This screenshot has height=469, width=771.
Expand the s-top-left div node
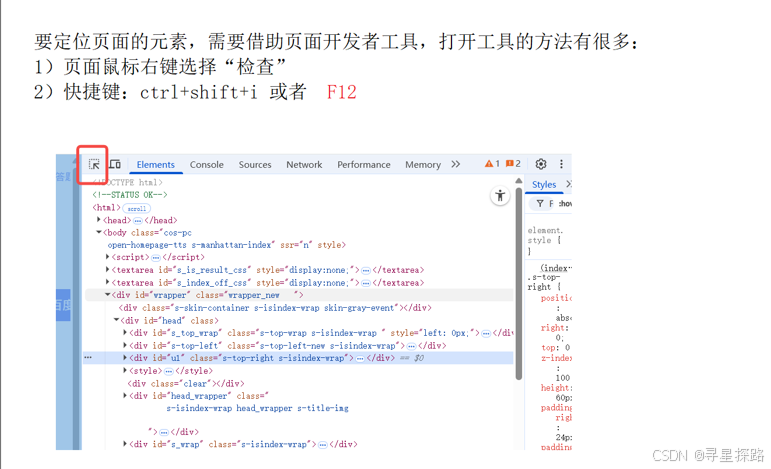125,346
